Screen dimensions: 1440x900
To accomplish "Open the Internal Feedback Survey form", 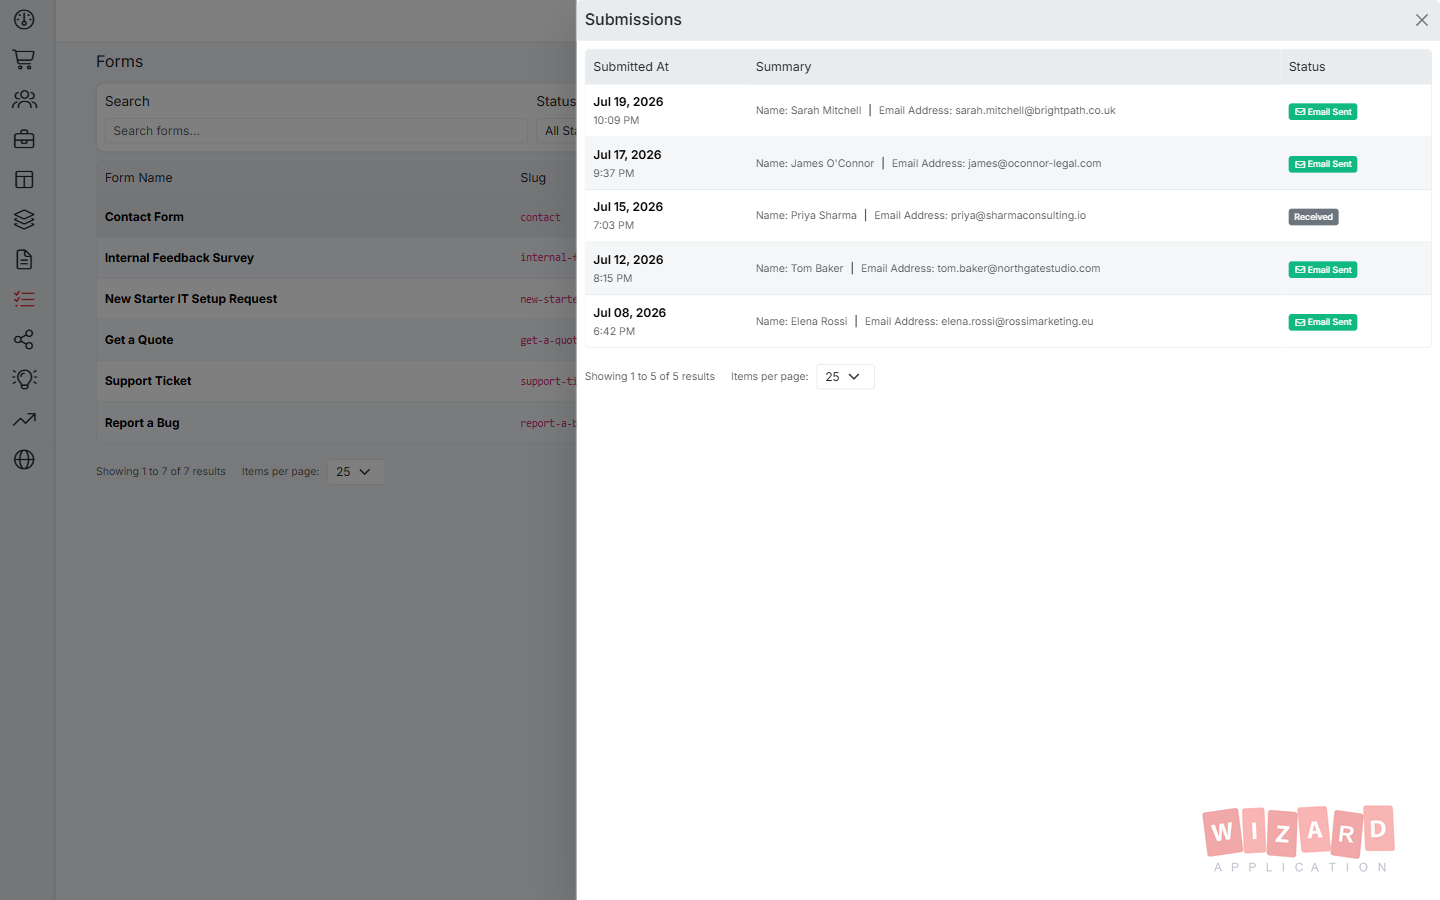I will point(179,258).
